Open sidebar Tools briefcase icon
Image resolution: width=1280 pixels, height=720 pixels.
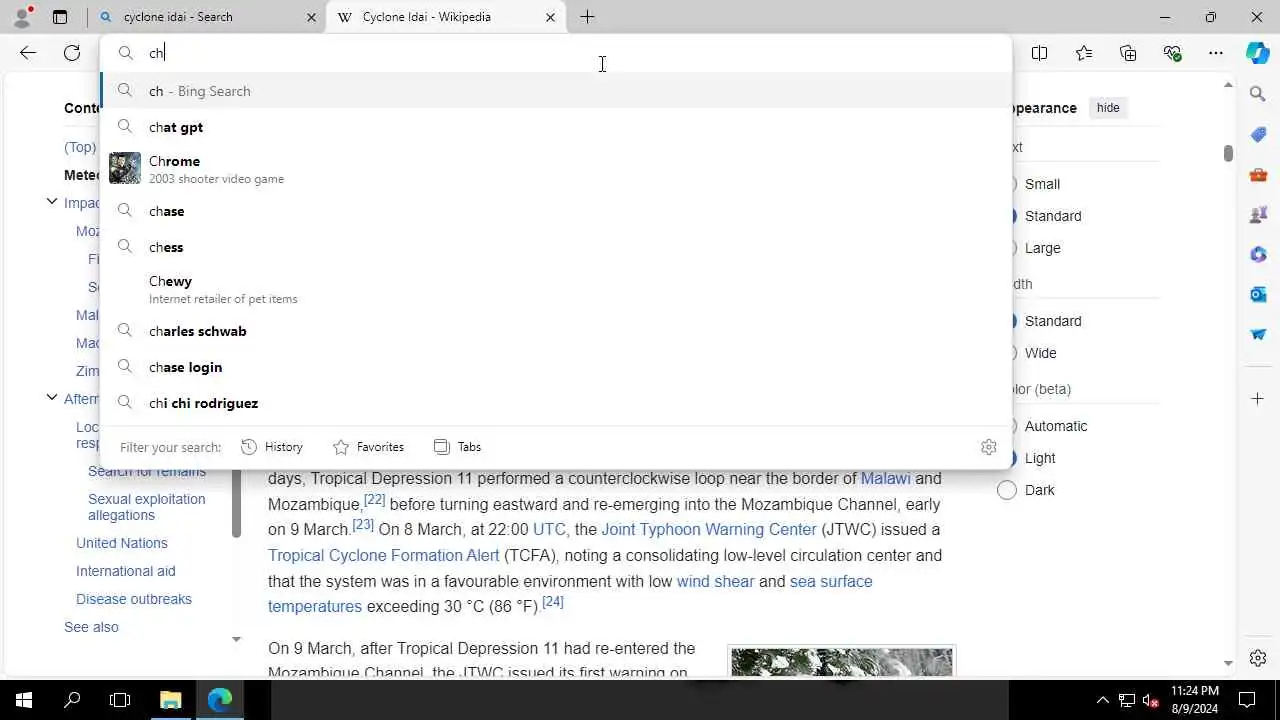[x=1258, y=175]
